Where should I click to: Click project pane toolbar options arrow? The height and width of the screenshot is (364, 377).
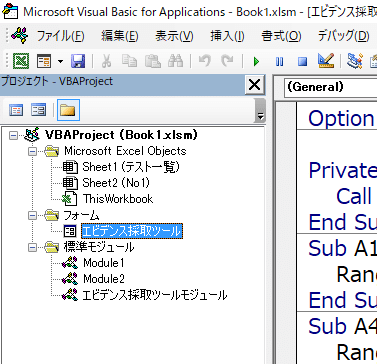click(x=260, y=112)
